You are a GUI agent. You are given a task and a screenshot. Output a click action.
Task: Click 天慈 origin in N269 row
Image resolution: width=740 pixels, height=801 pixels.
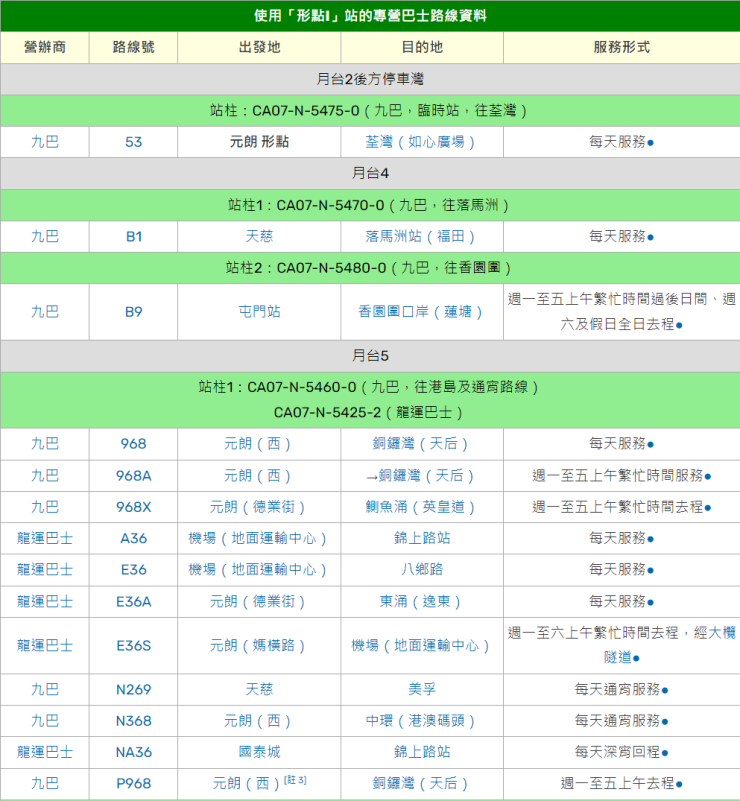pos(259,689)
